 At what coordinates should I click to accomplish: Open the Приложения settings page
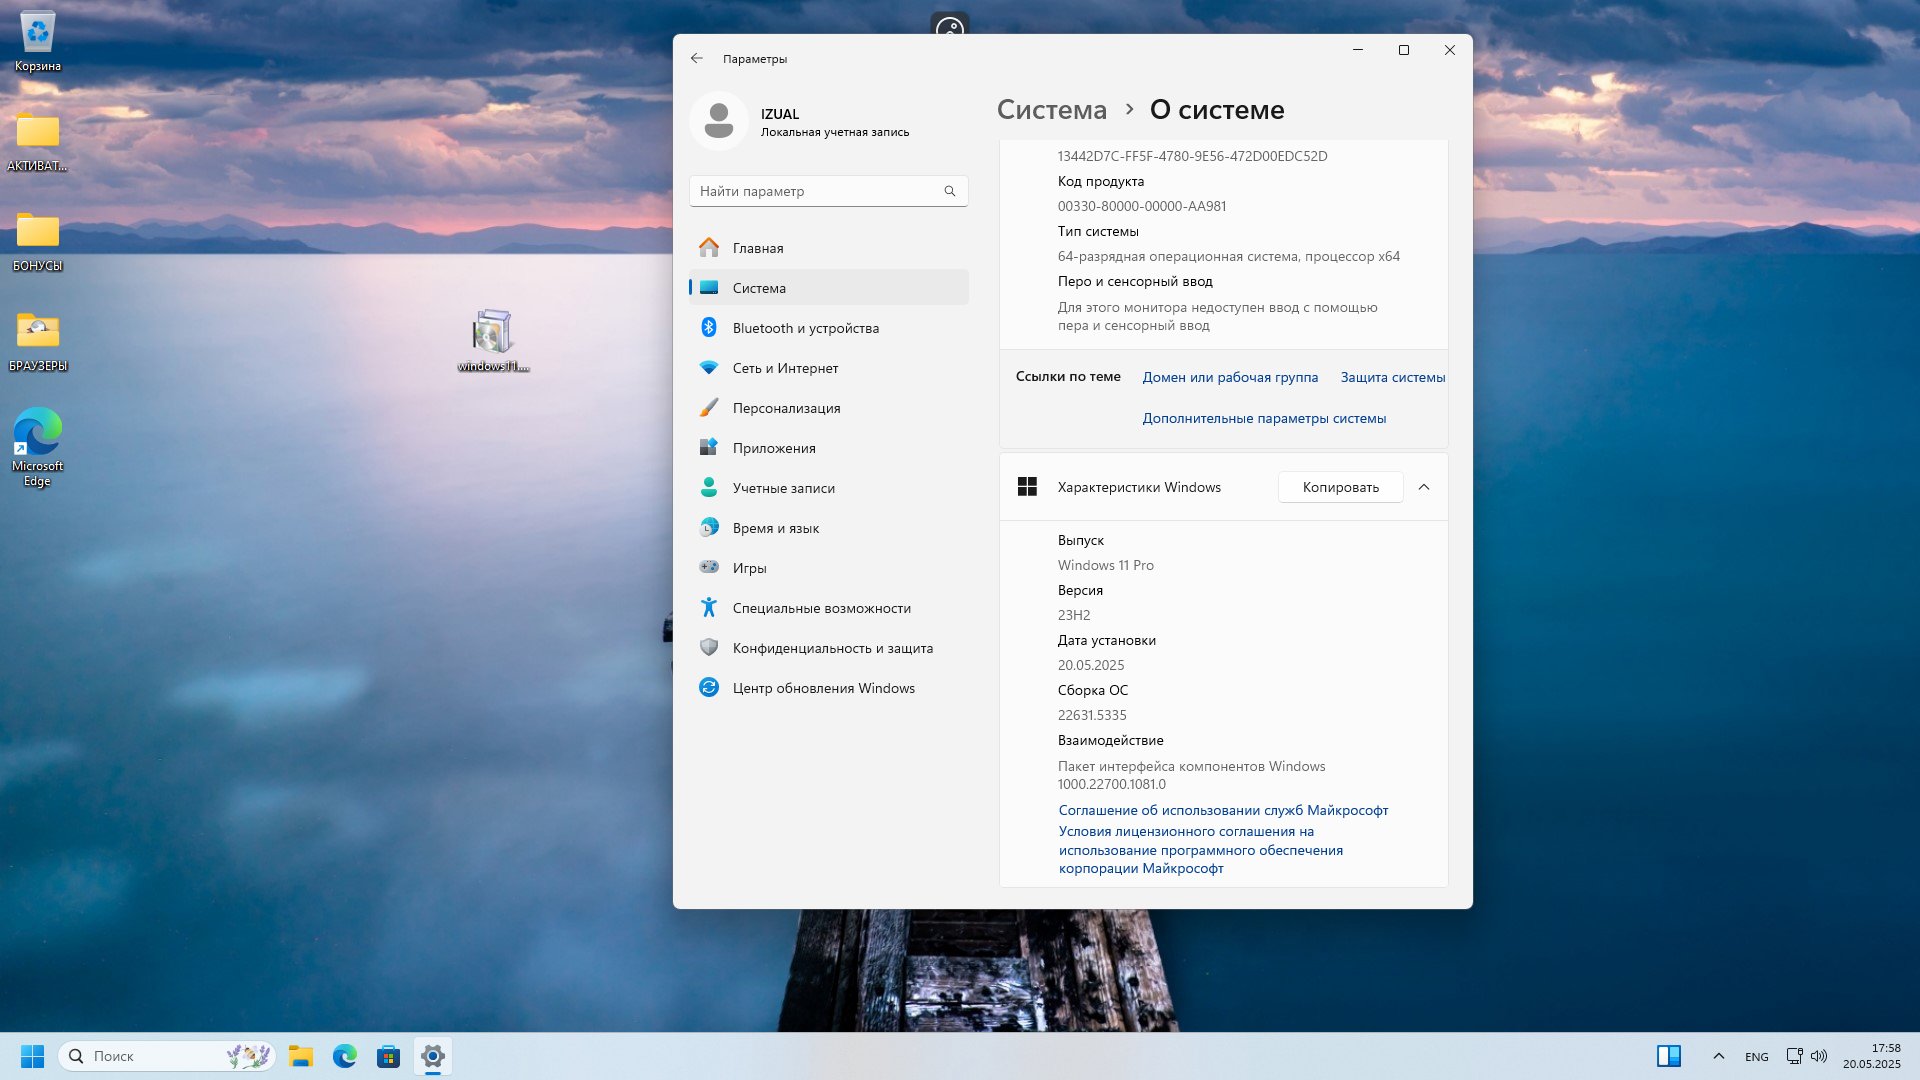pos(828,447)
